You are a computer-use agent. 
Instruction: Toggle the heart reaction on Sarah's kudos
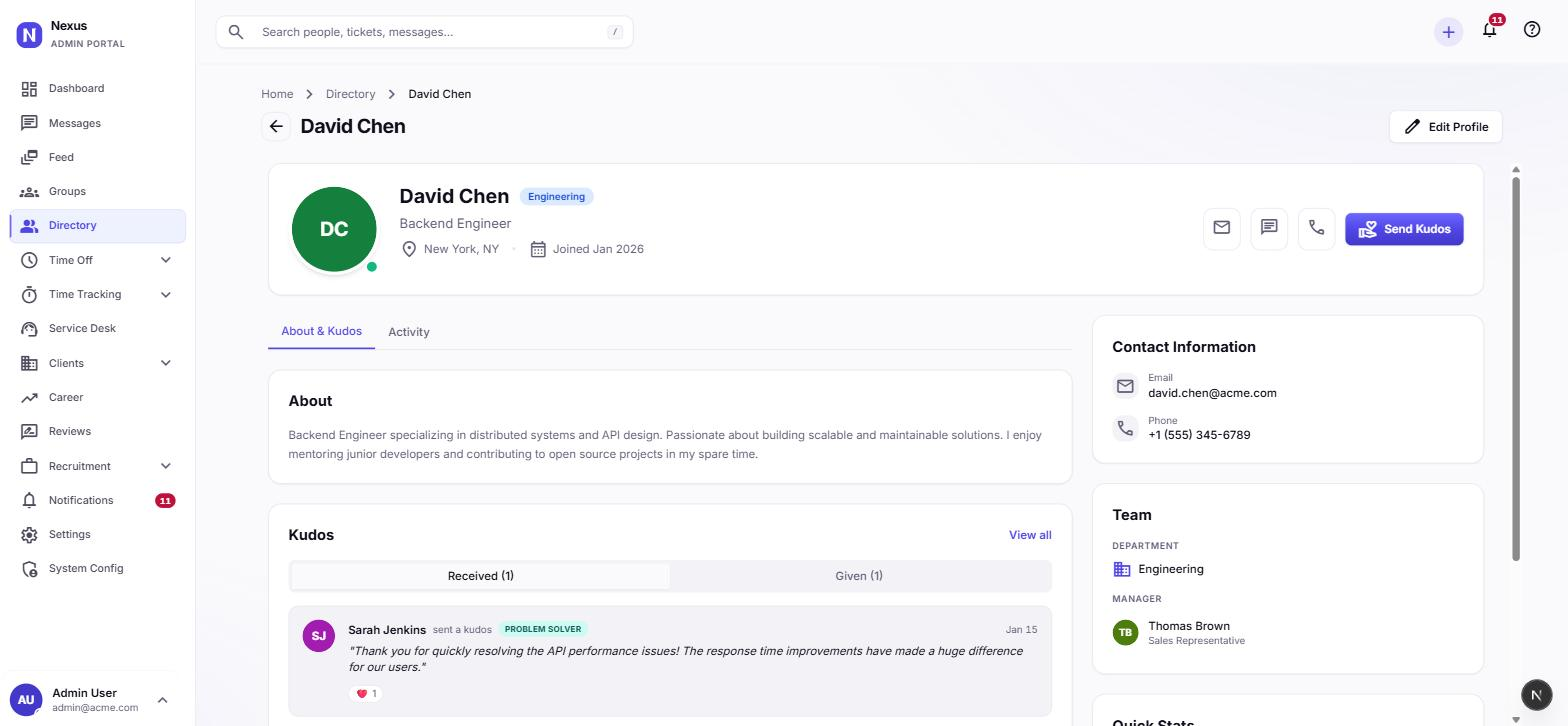pos(366,693)
